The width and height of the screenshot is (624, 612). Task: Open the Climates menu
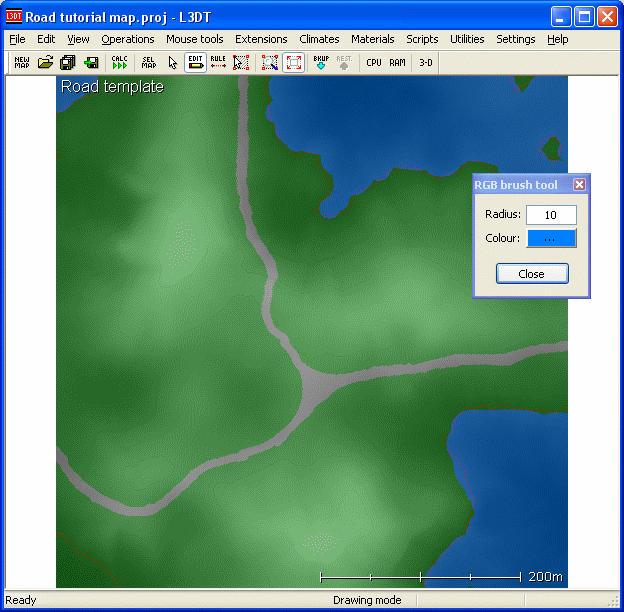[x=319, y=39]
